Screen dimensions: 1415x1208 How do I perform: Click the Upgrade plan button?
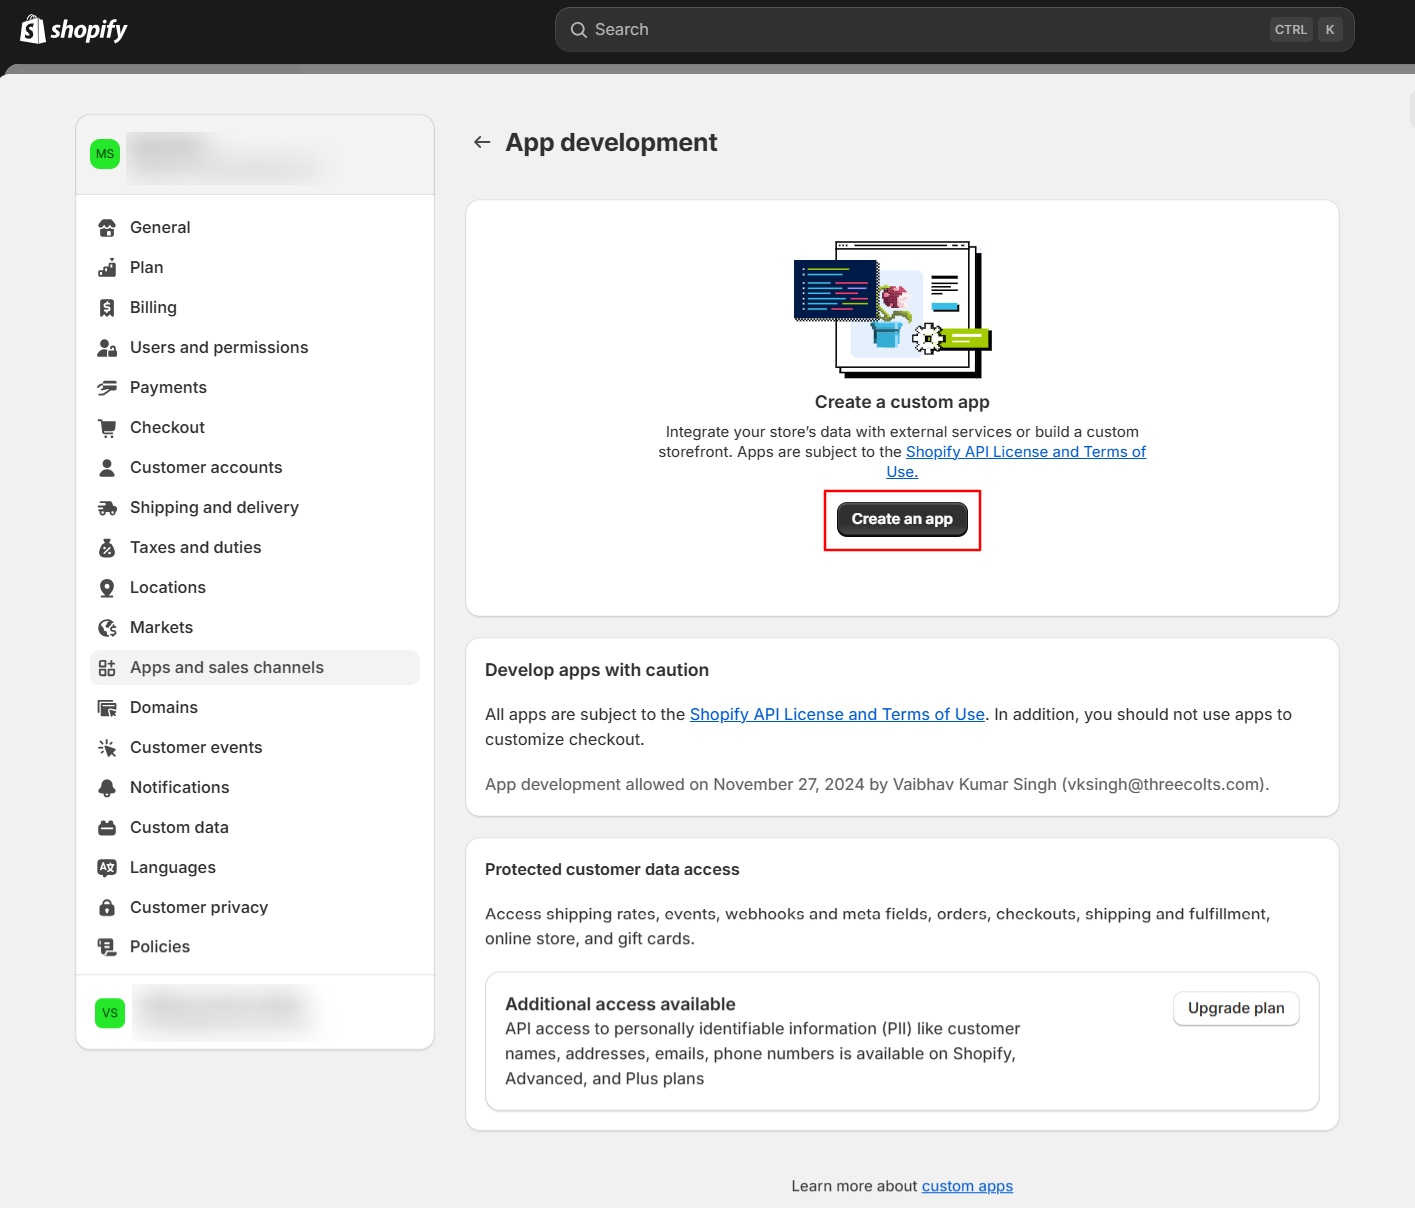coord(1236,1008)
